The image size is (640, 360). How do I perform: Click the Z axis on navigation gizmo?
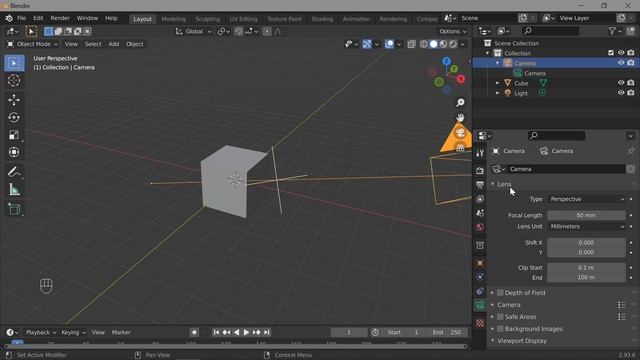pos(447,62)
